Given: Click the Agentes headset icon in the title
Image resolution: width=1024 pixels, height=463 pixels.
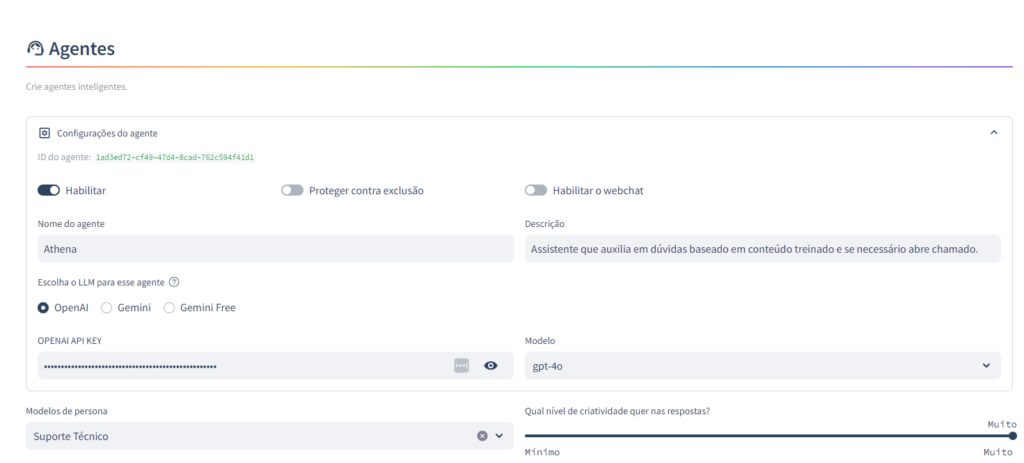Looking at the screenshot, I should click(x=35, y=48).
